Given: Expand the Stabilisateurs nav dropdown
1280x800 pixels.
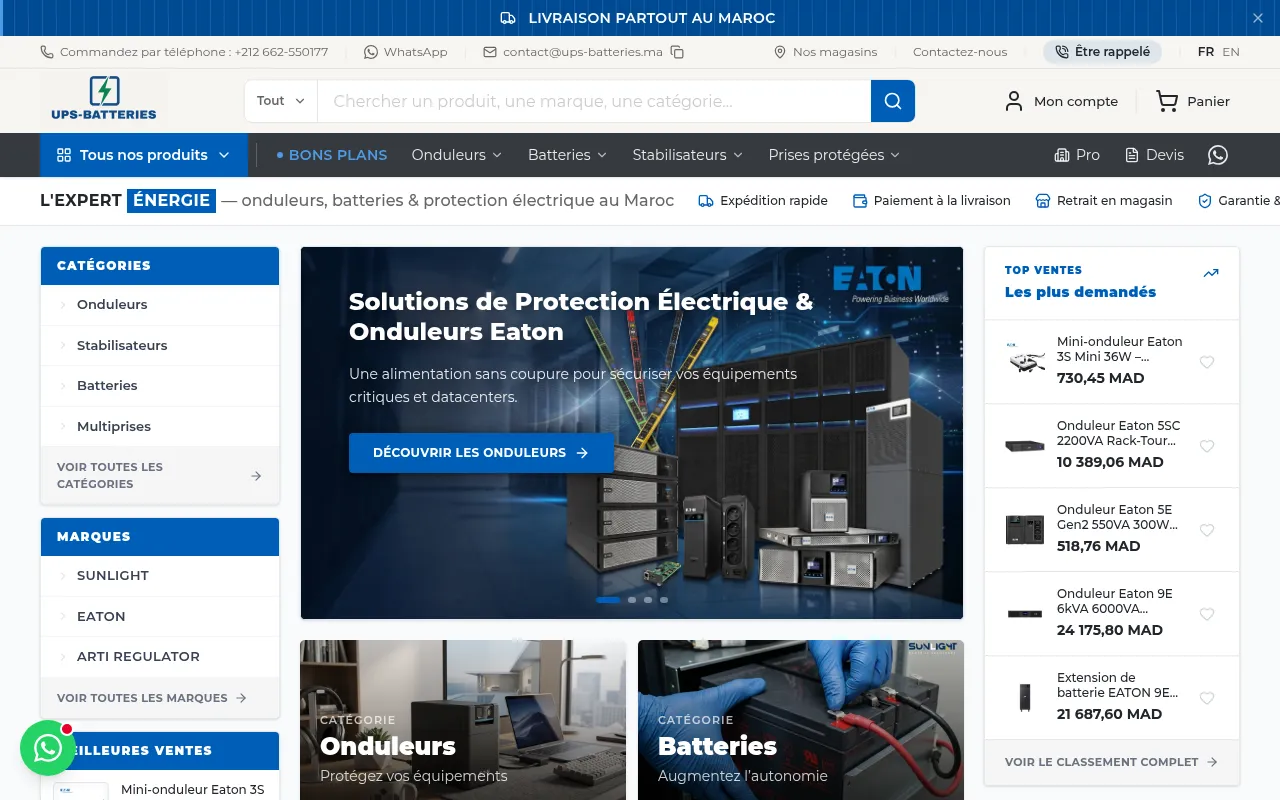Looking at the screenshot, I should point(688,155).
